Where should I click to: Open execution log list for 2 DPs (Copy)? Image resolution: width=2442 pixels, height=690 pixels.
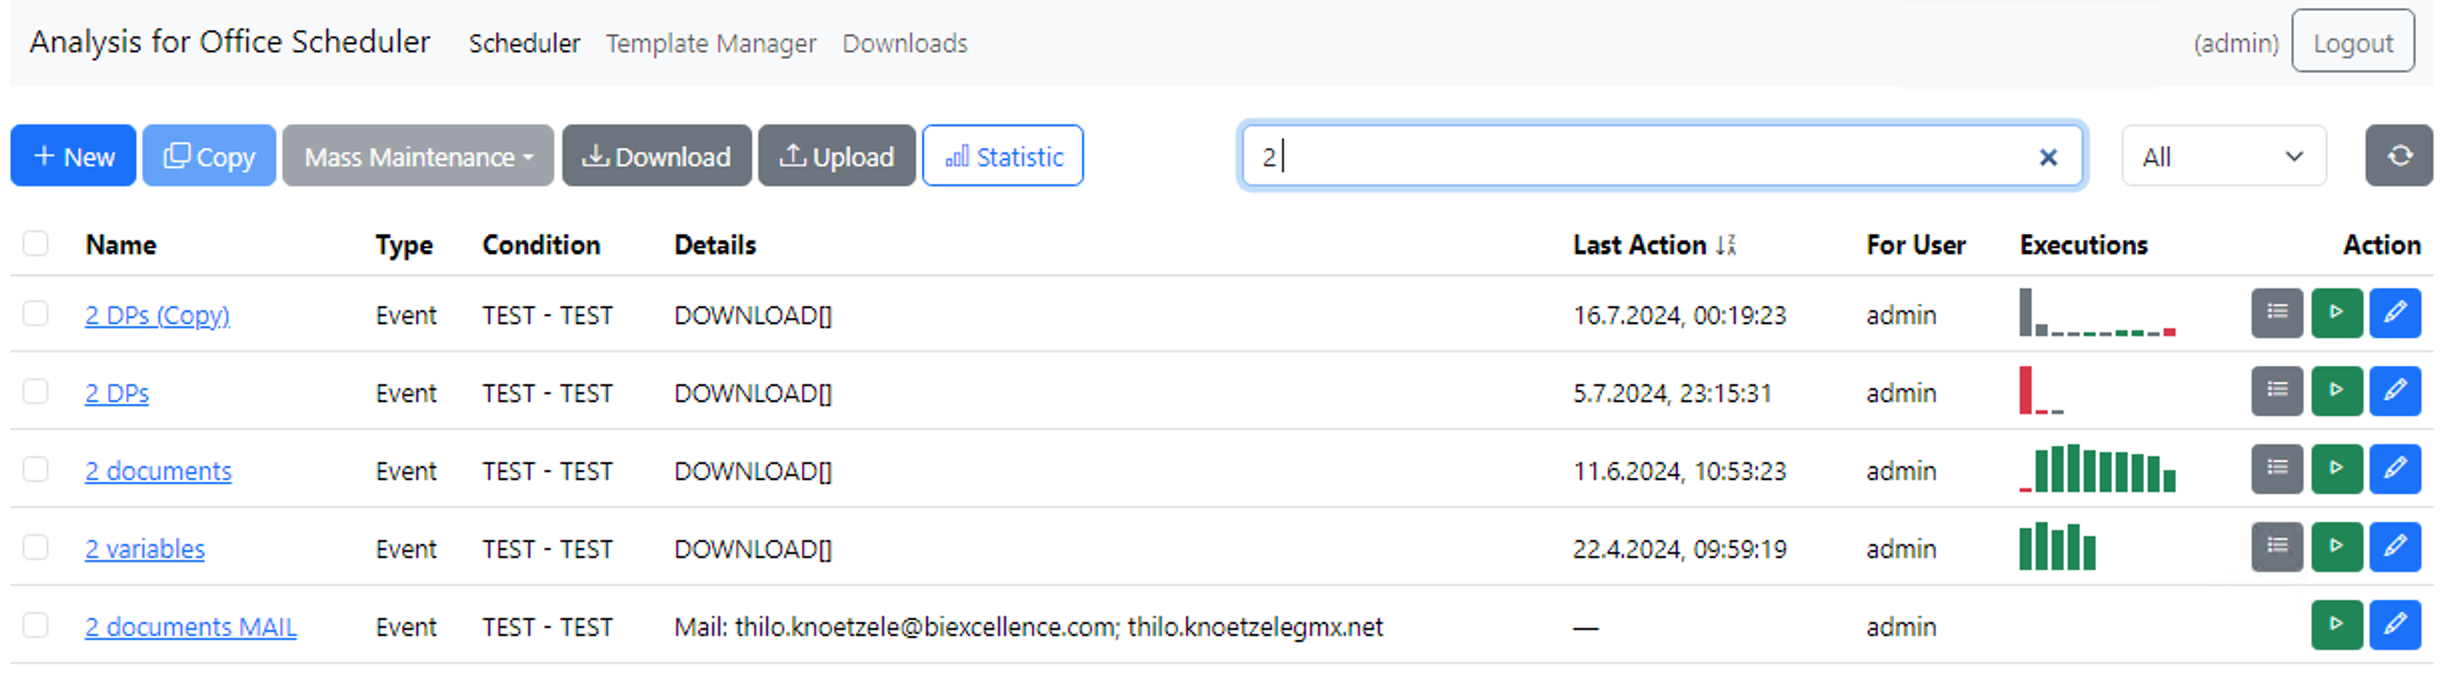(x=2277, y=313)
